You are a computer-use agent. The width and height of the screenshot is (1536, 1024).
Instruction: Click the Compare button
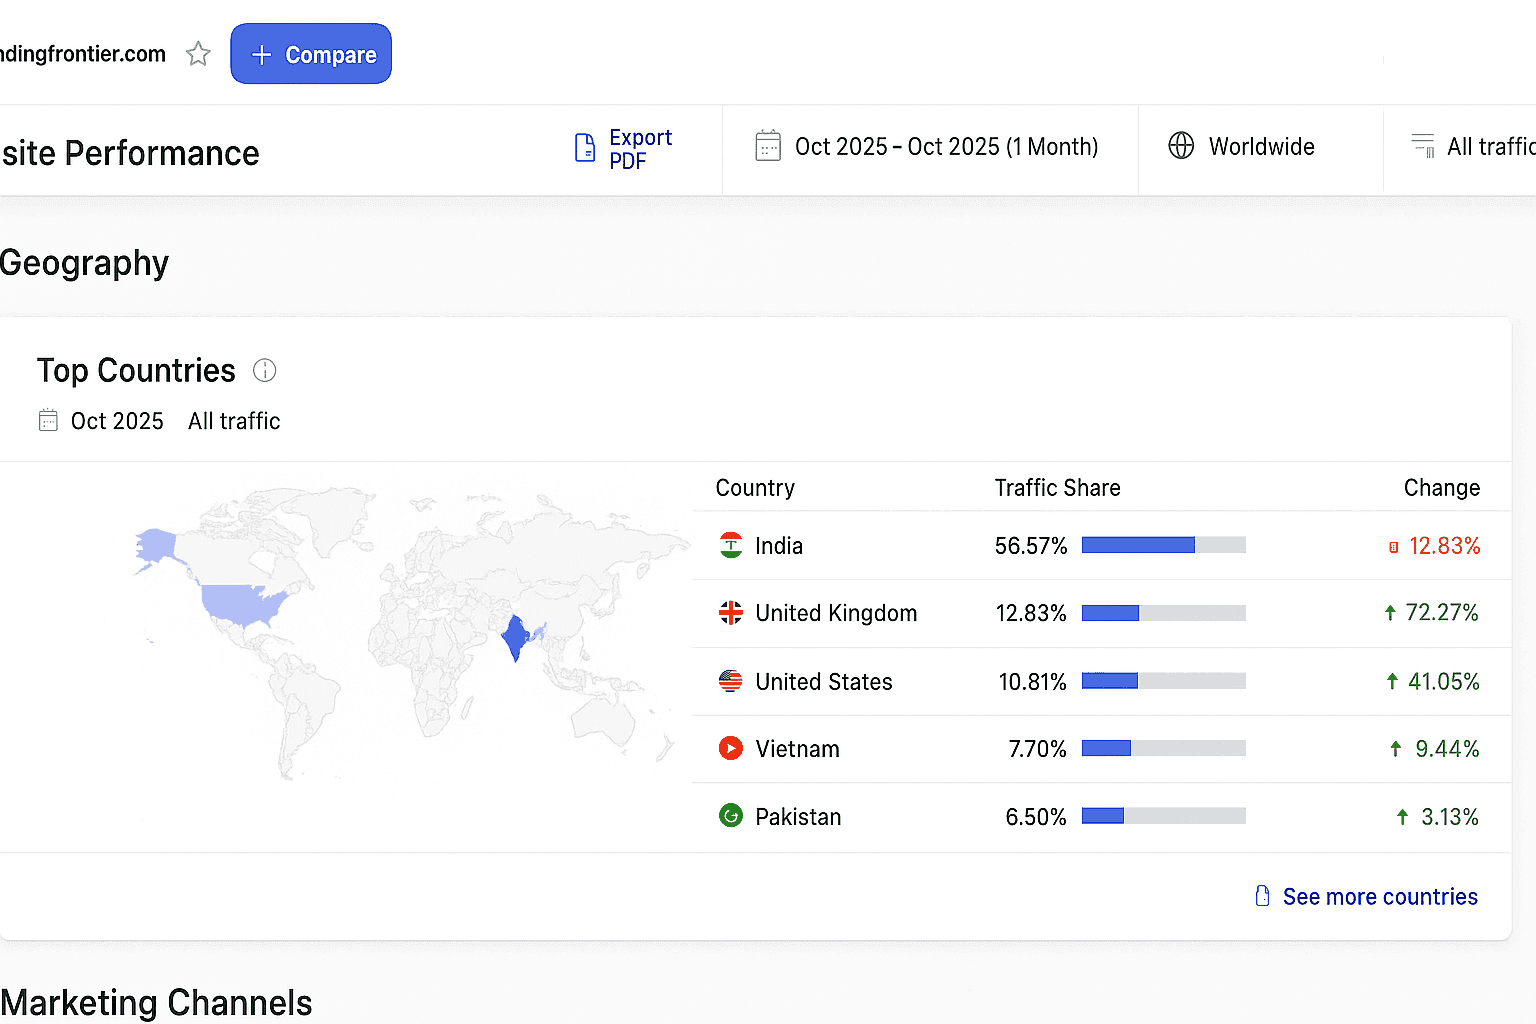coord(311,54)
